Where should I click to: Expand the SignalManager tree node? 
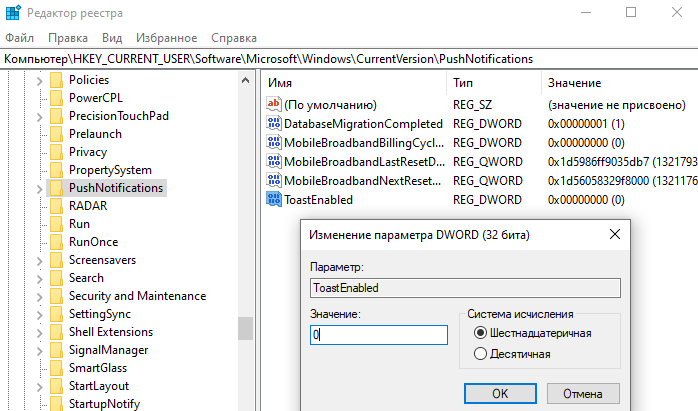pyautogui.click(x=39, y=351)
